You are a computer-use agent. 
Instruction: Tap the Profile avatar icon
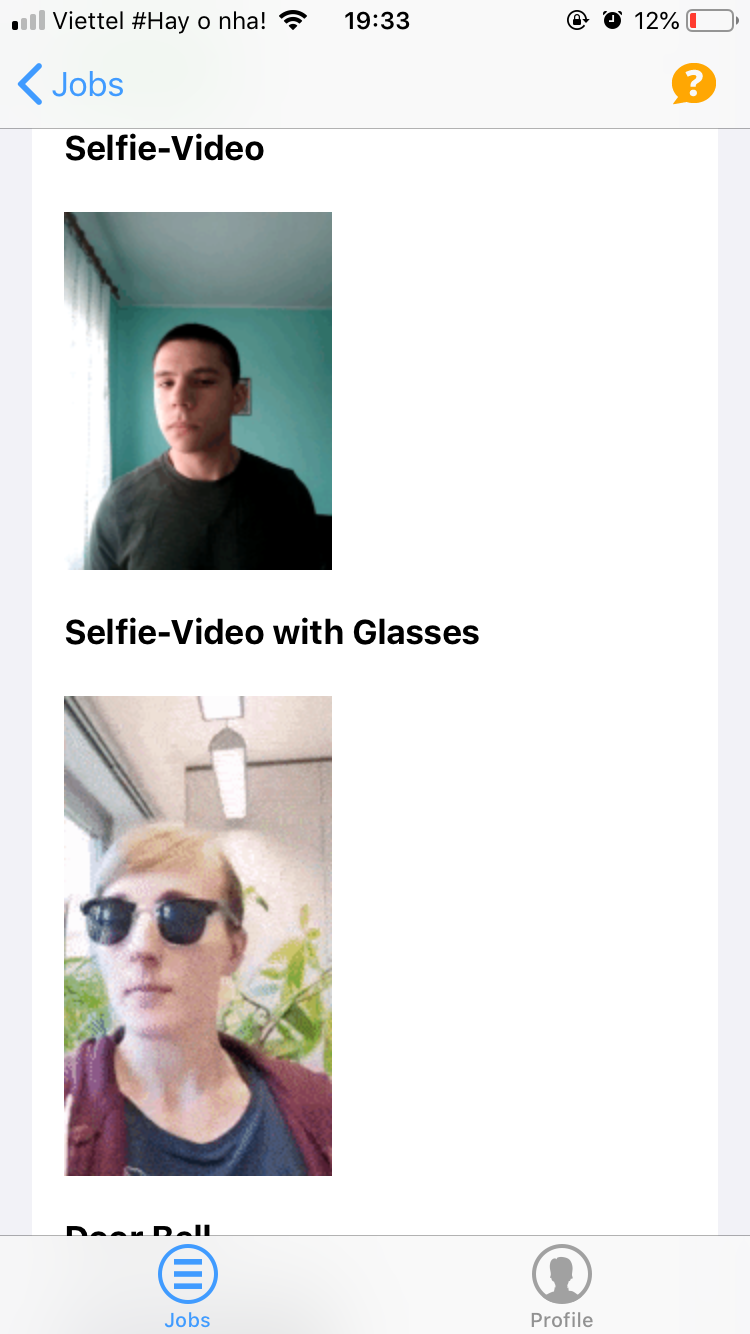562,1273
